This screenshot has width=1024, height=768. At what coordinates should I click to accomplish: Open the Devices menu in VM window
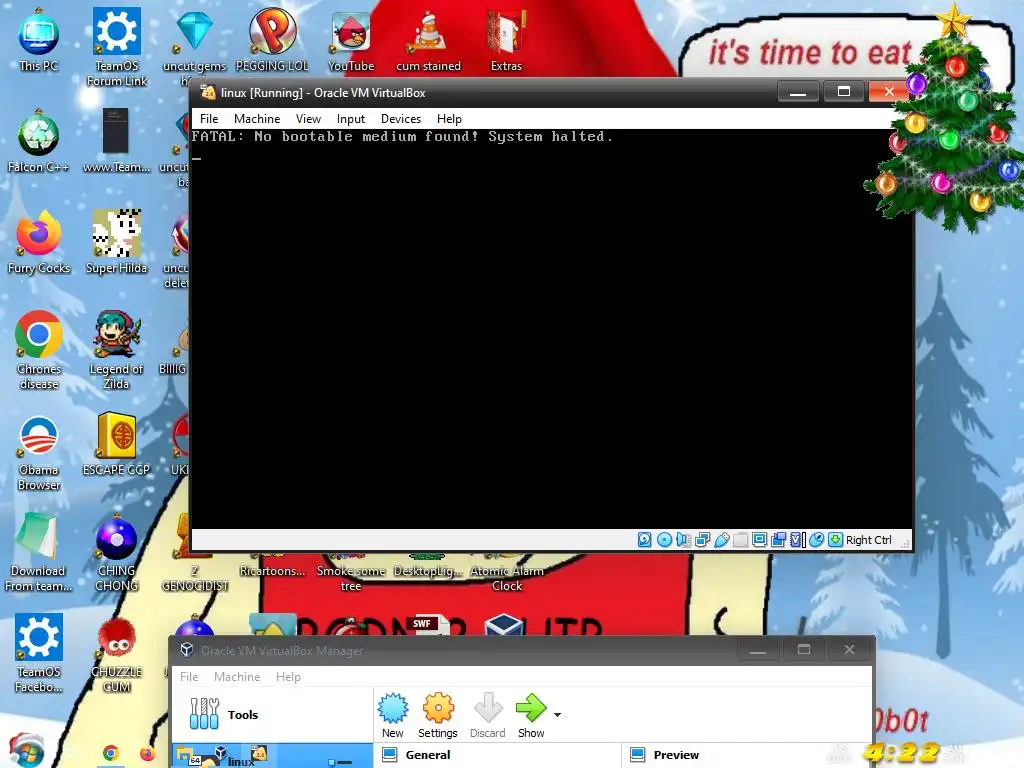(401, 118)
